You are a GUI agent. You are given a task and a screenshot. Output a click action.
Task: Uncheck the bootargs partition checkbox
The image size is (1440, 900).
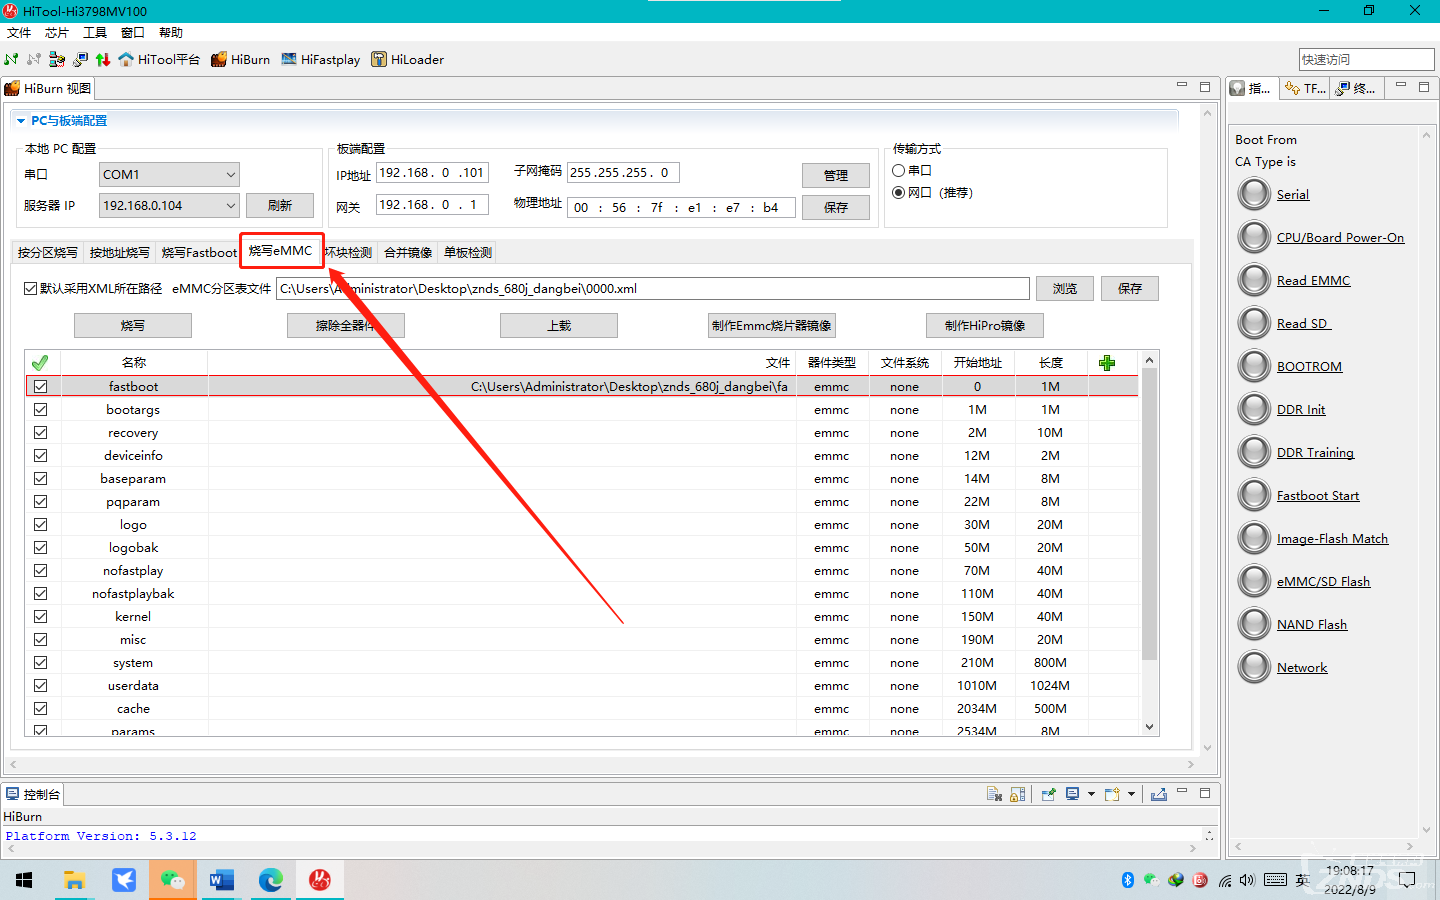[40, 409]
